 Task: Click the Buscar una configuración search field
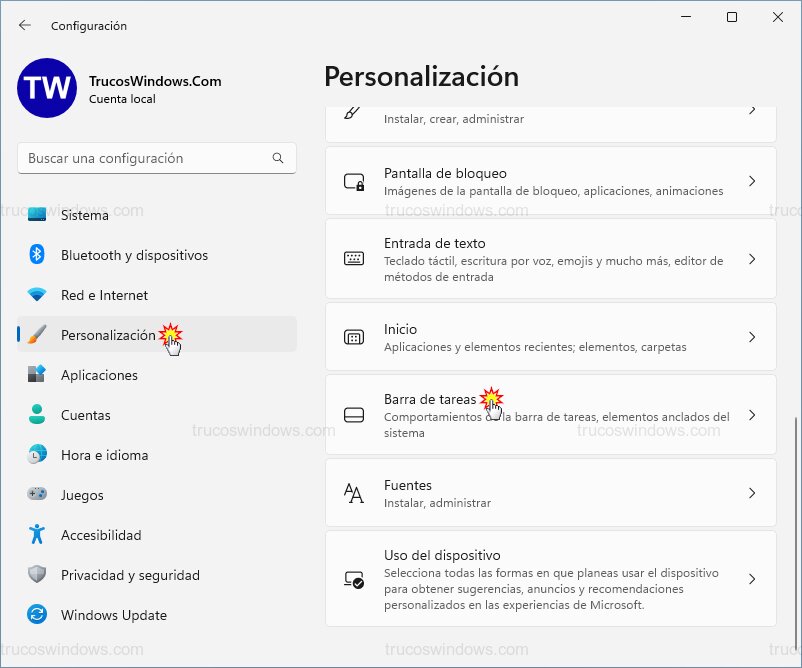[x=156, y=158]
